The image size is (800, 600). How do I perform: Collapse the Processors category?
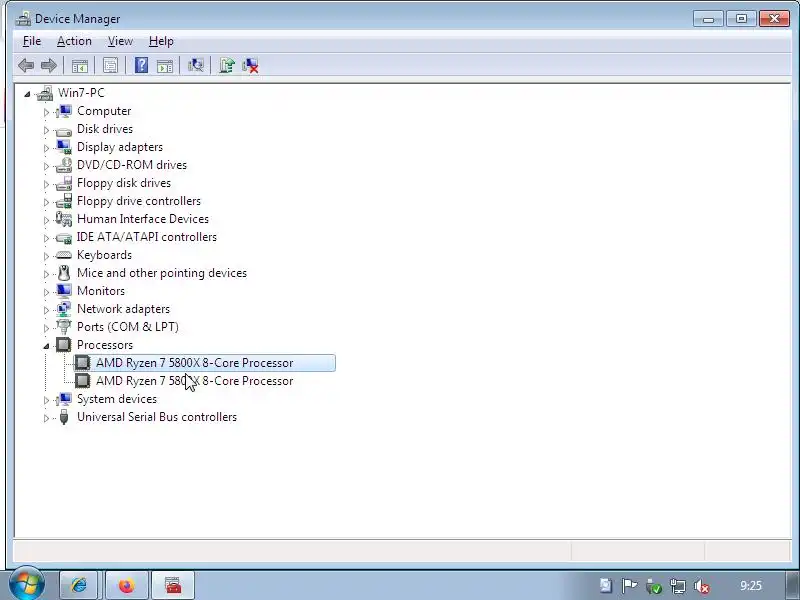coord(46,346)
